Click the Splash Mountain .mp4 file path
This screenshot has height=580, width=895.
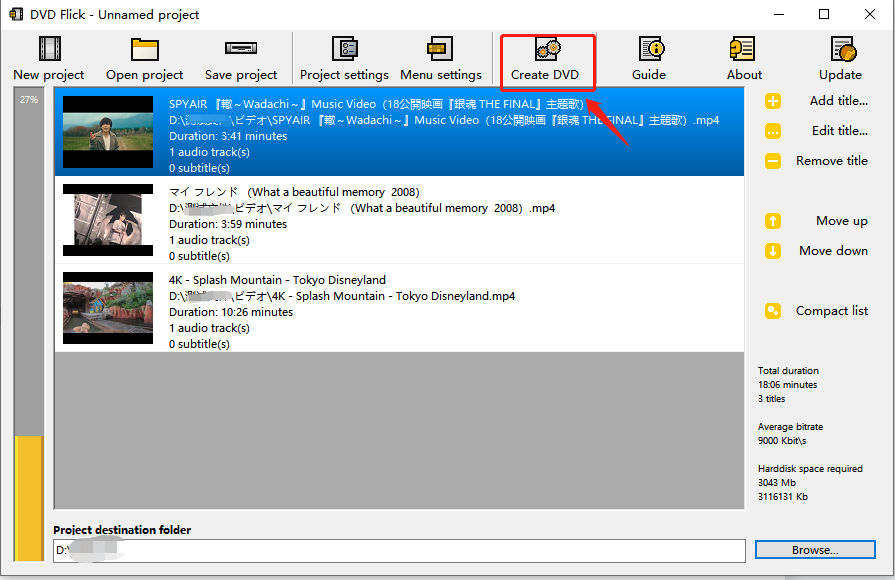[342, 296]
